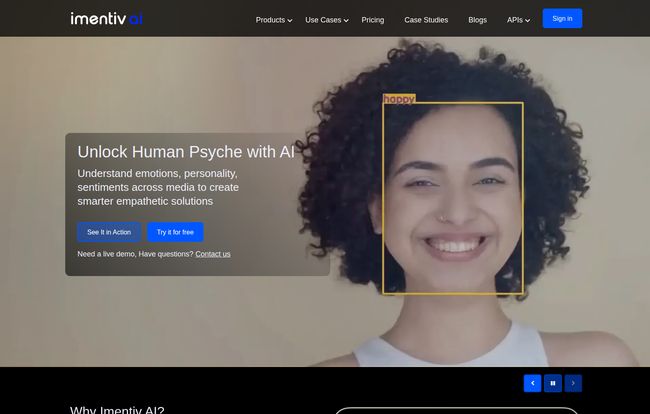This screenshot has height=414, width=650.
Task: Click the 'Understand emotions, personality' subtitle text
Action: tap(158, 187)
